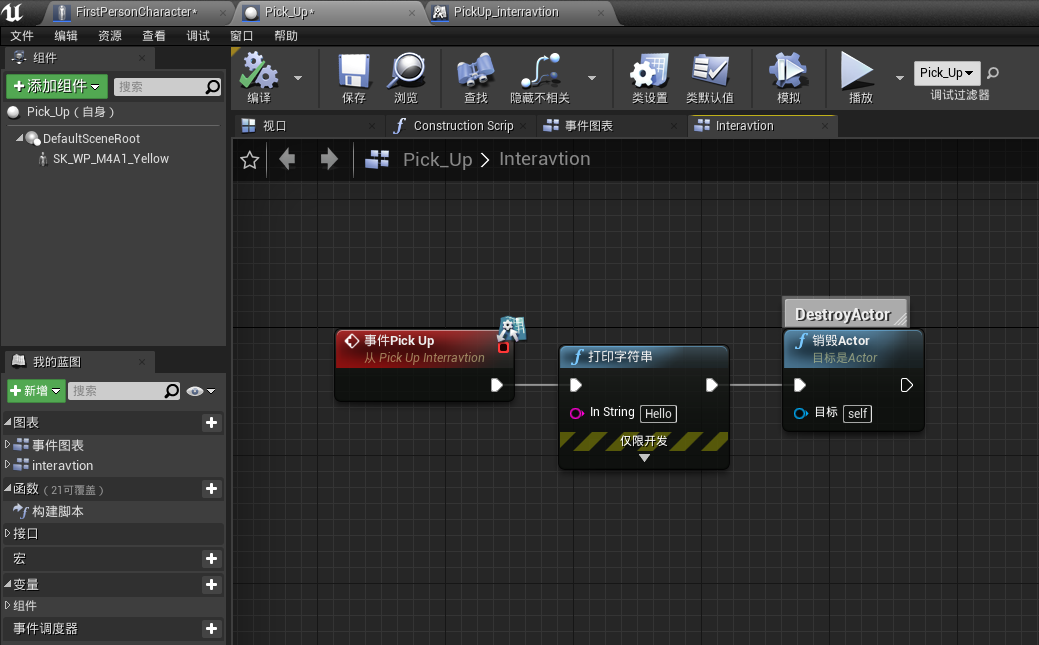Click the Compile (编译) toolbar icon

coord(259,72)
